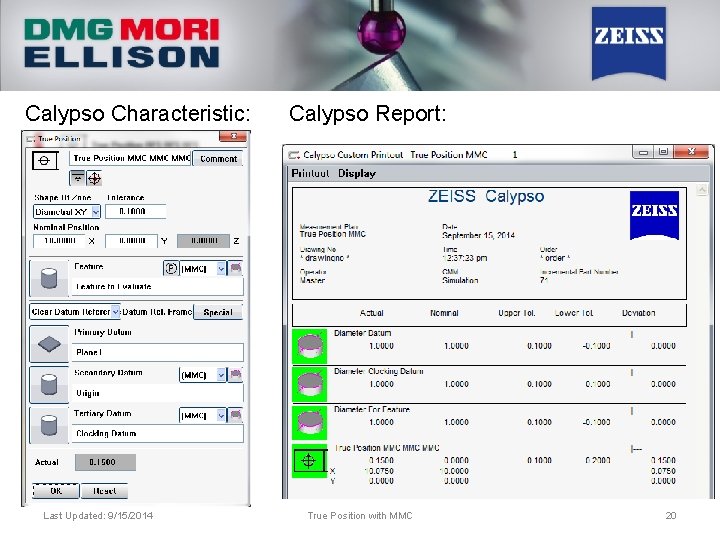
Task: Click the Deviation column header
Action: point(638,313)
